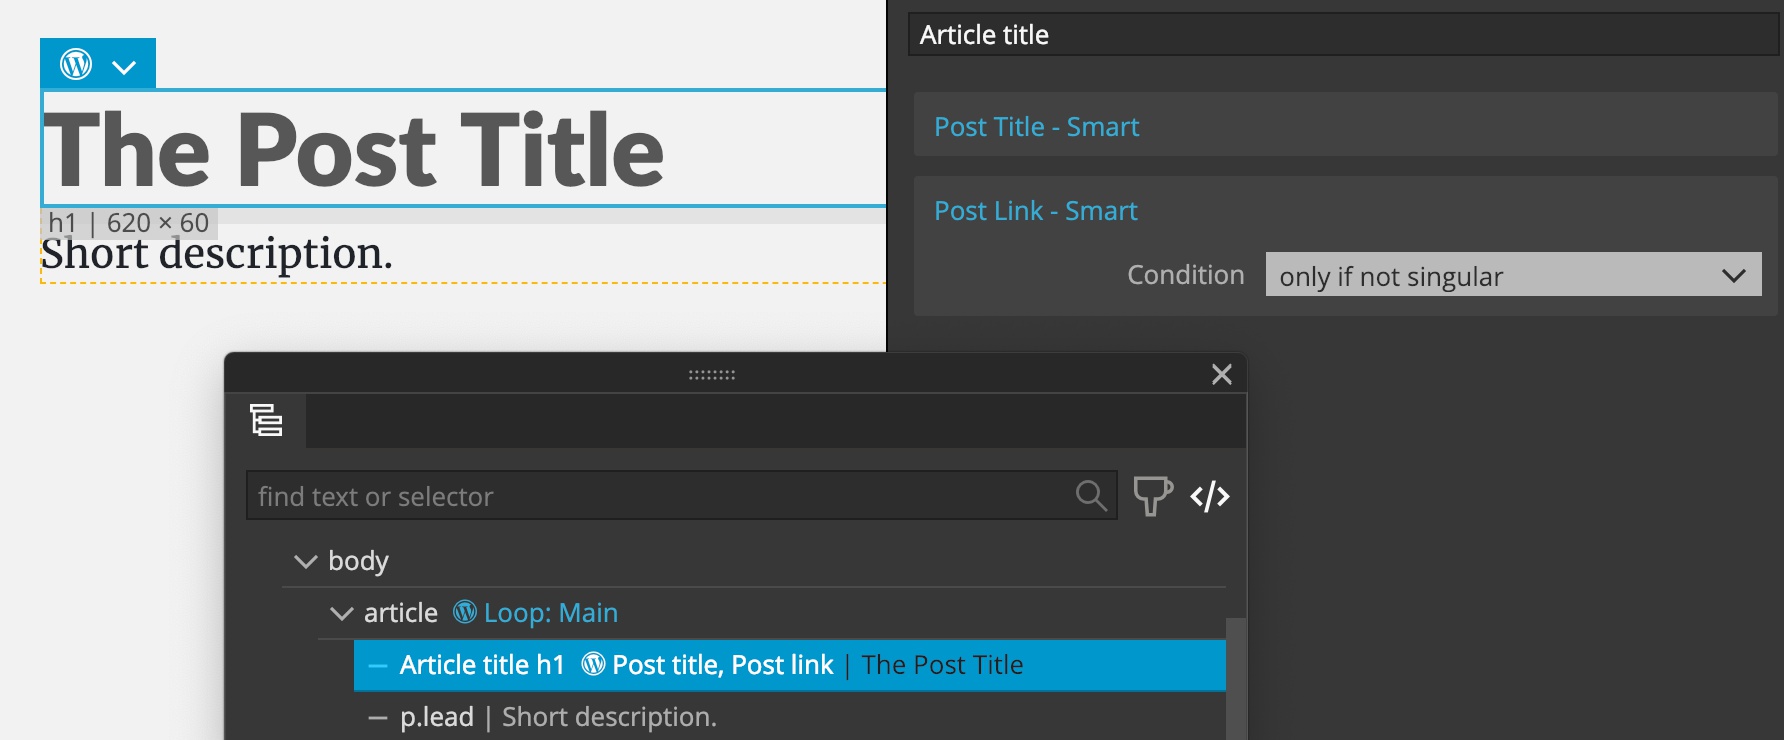Open the Post Link - Smart action
This screenshot has width=1784, height=740.
[1035, 211]
